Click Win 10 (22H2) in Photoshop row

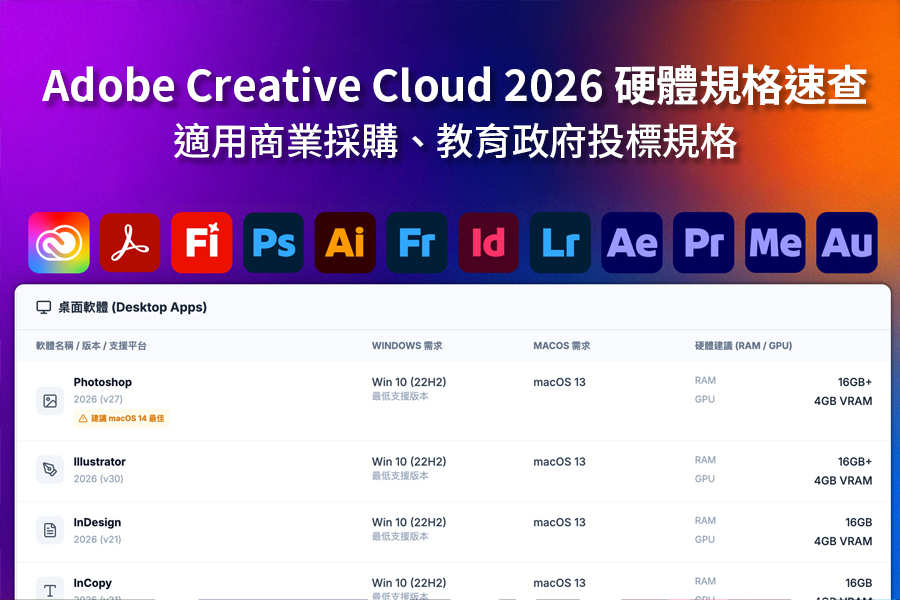click(409, 382)
